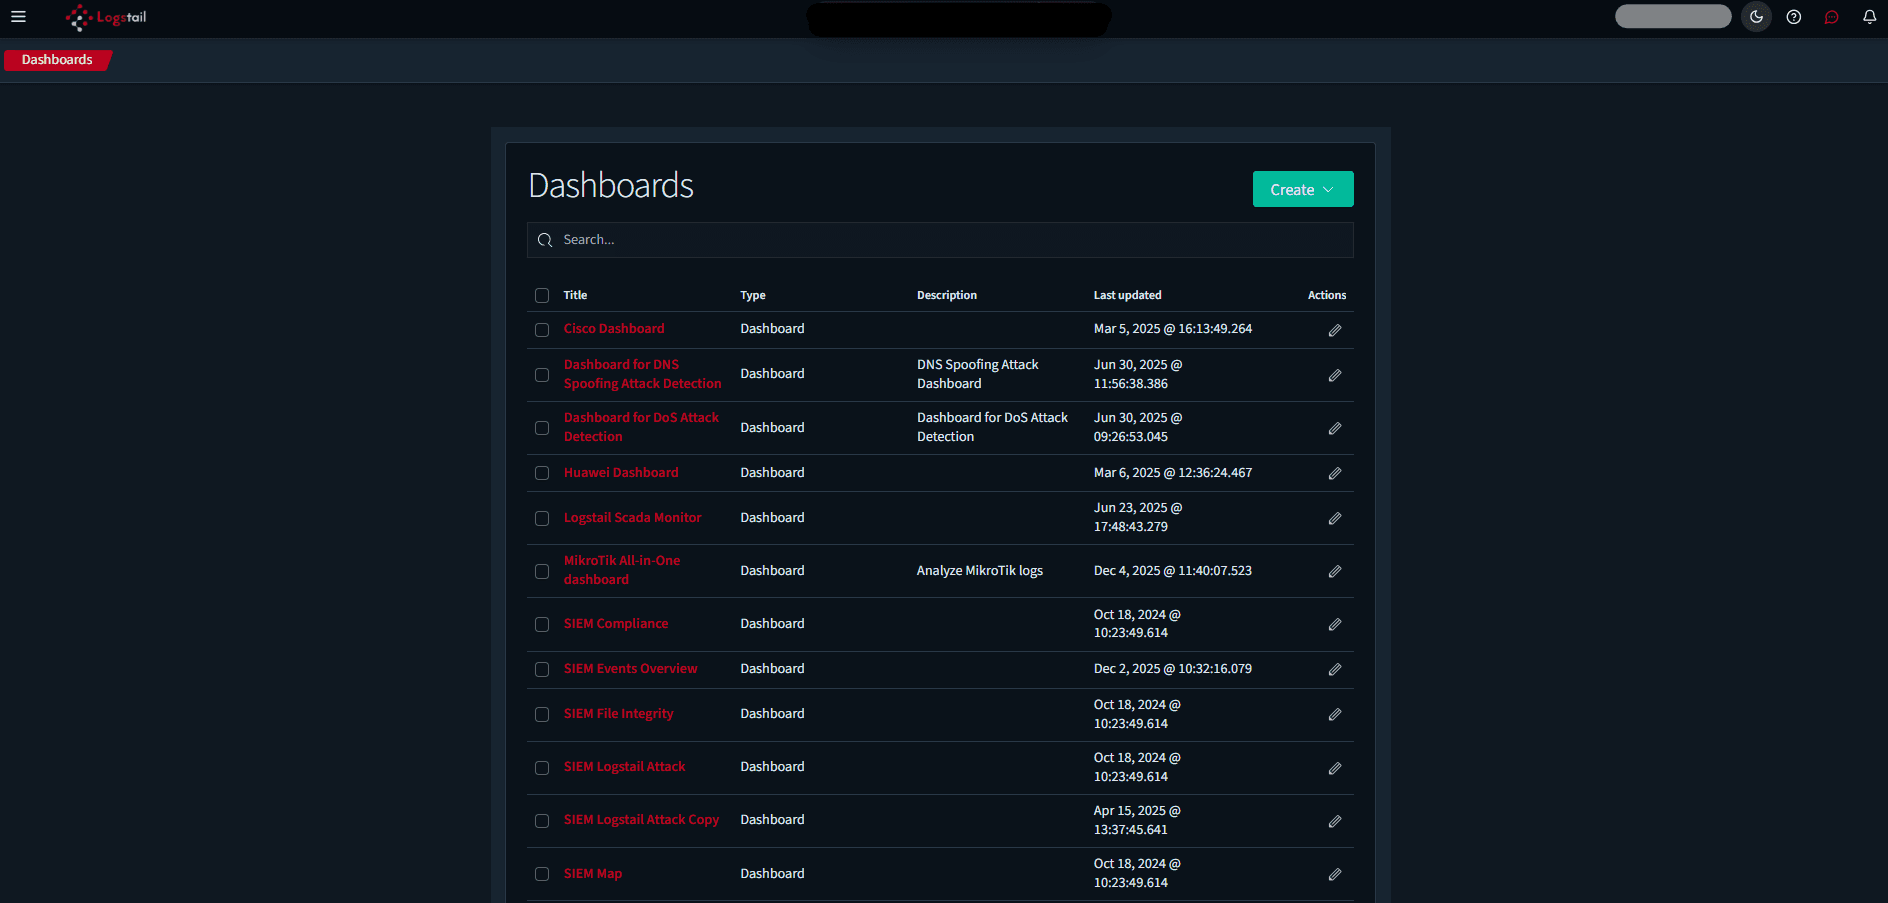Tick the select-all checkbox in table header
This screenshot has height=903, width=1888.
point(542,295)
